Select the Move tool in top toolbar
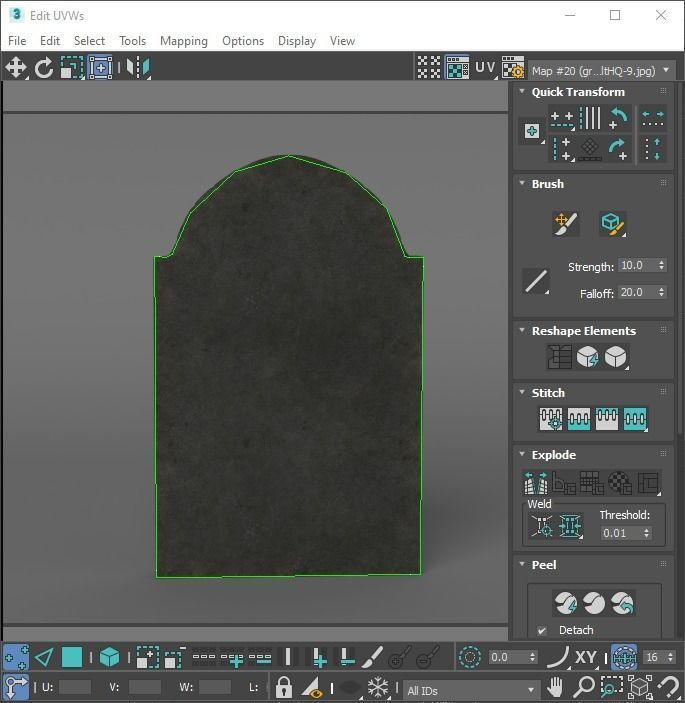Image resolution: width=685 pixels, height=703 pixels. [x=16, y=68]
